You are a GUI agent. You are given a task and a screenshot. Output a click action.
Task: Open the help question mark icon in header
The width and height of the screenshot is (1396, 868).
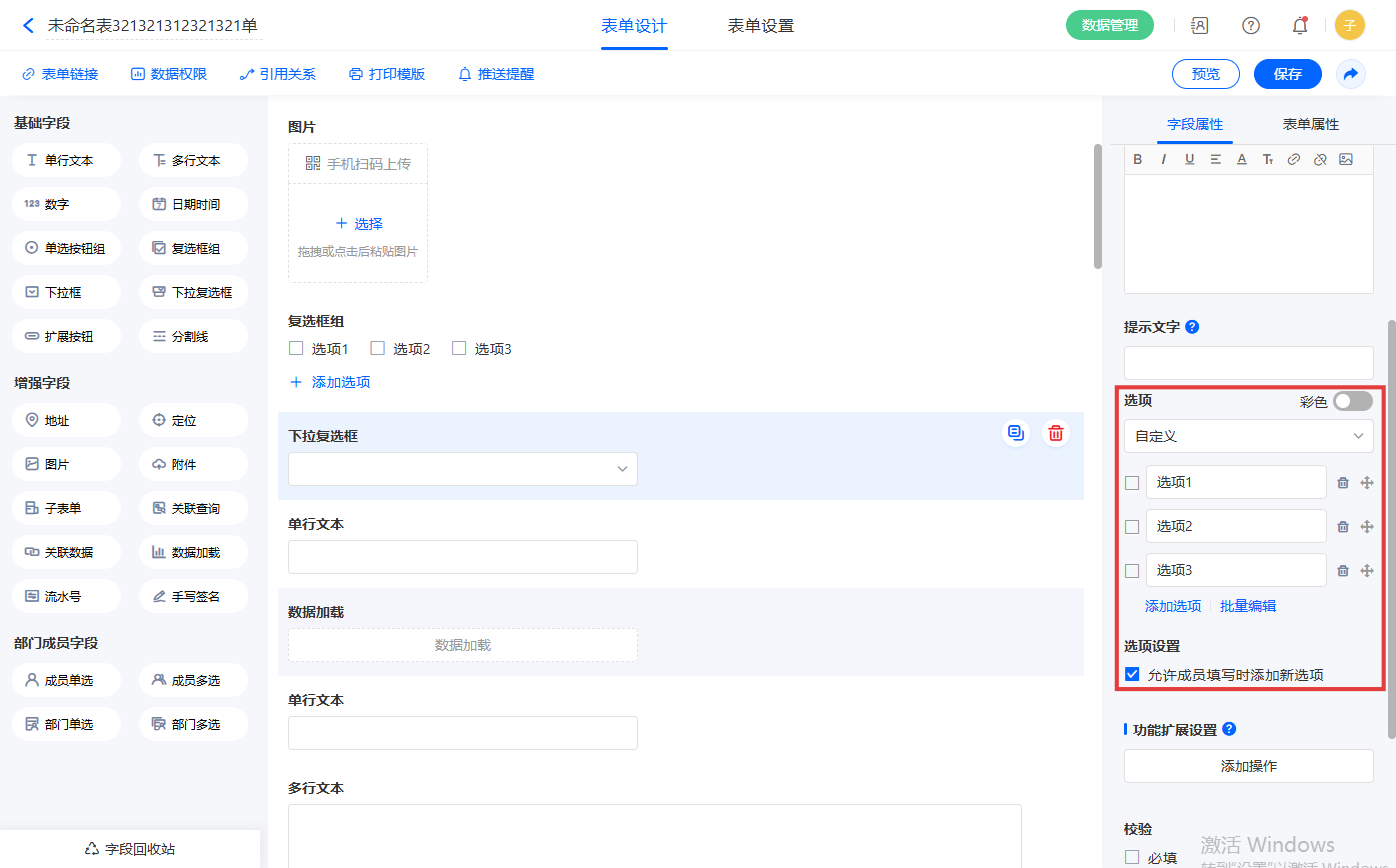(x=1250, y=26)
